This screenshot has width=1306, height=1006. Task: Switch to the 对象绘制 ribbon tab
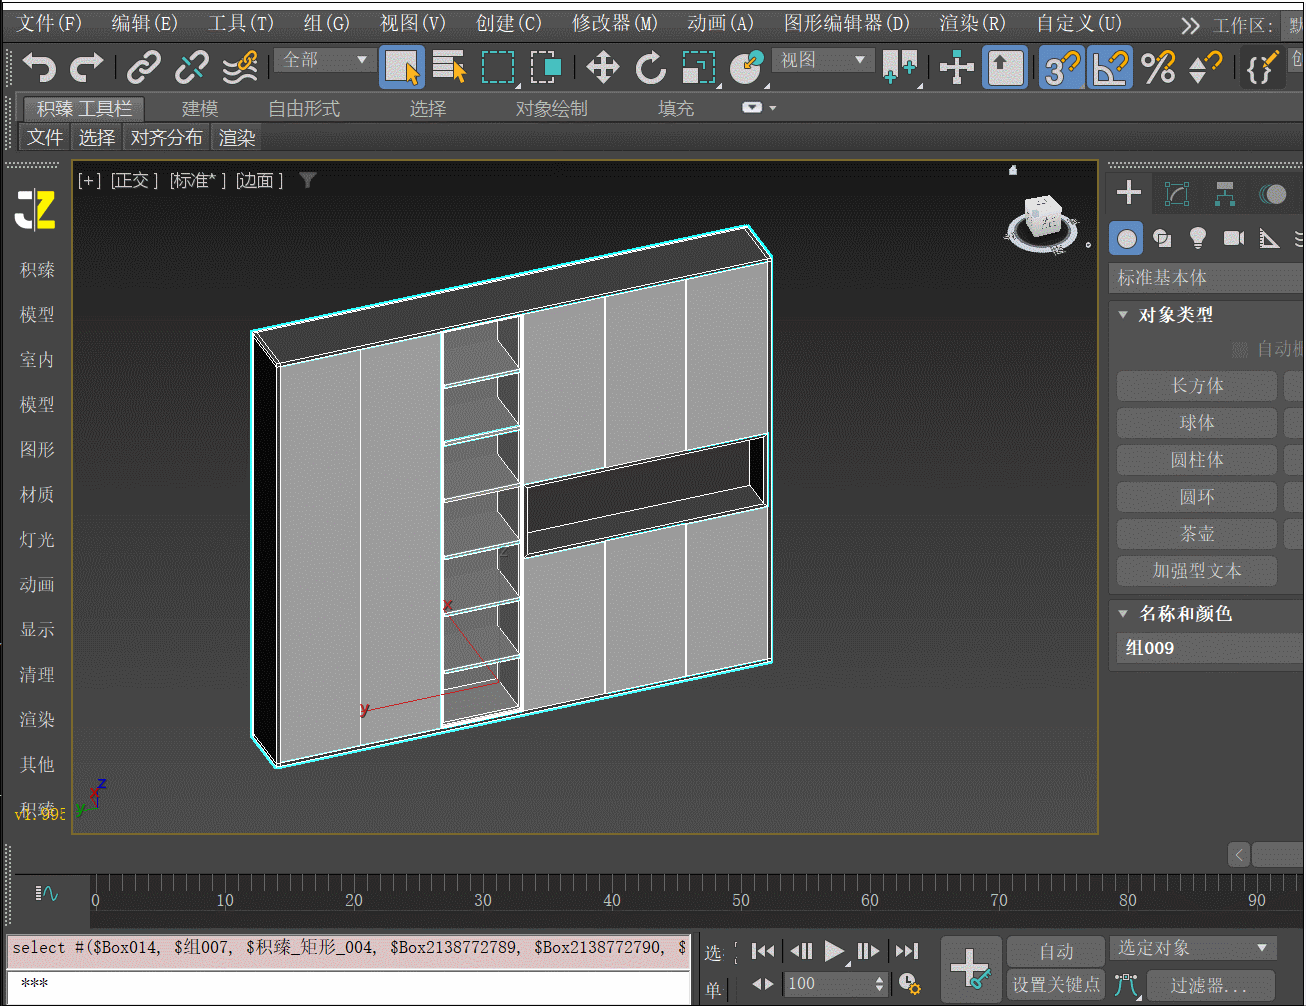552,108
